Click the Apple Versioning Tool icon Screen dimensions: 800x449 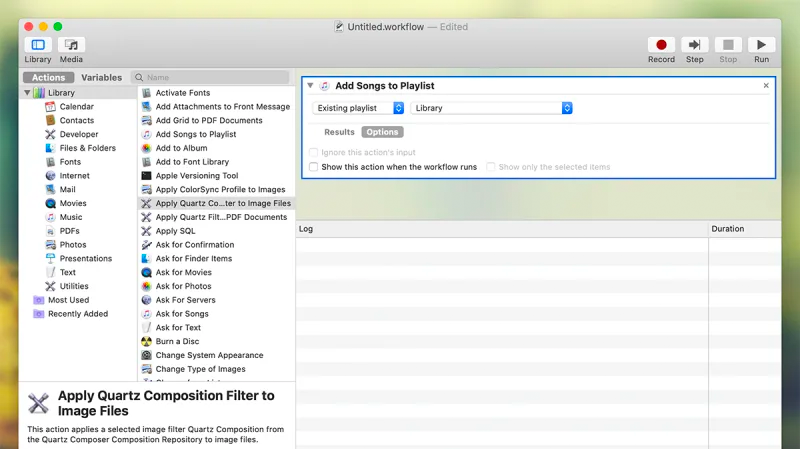[x=146, y=176]
